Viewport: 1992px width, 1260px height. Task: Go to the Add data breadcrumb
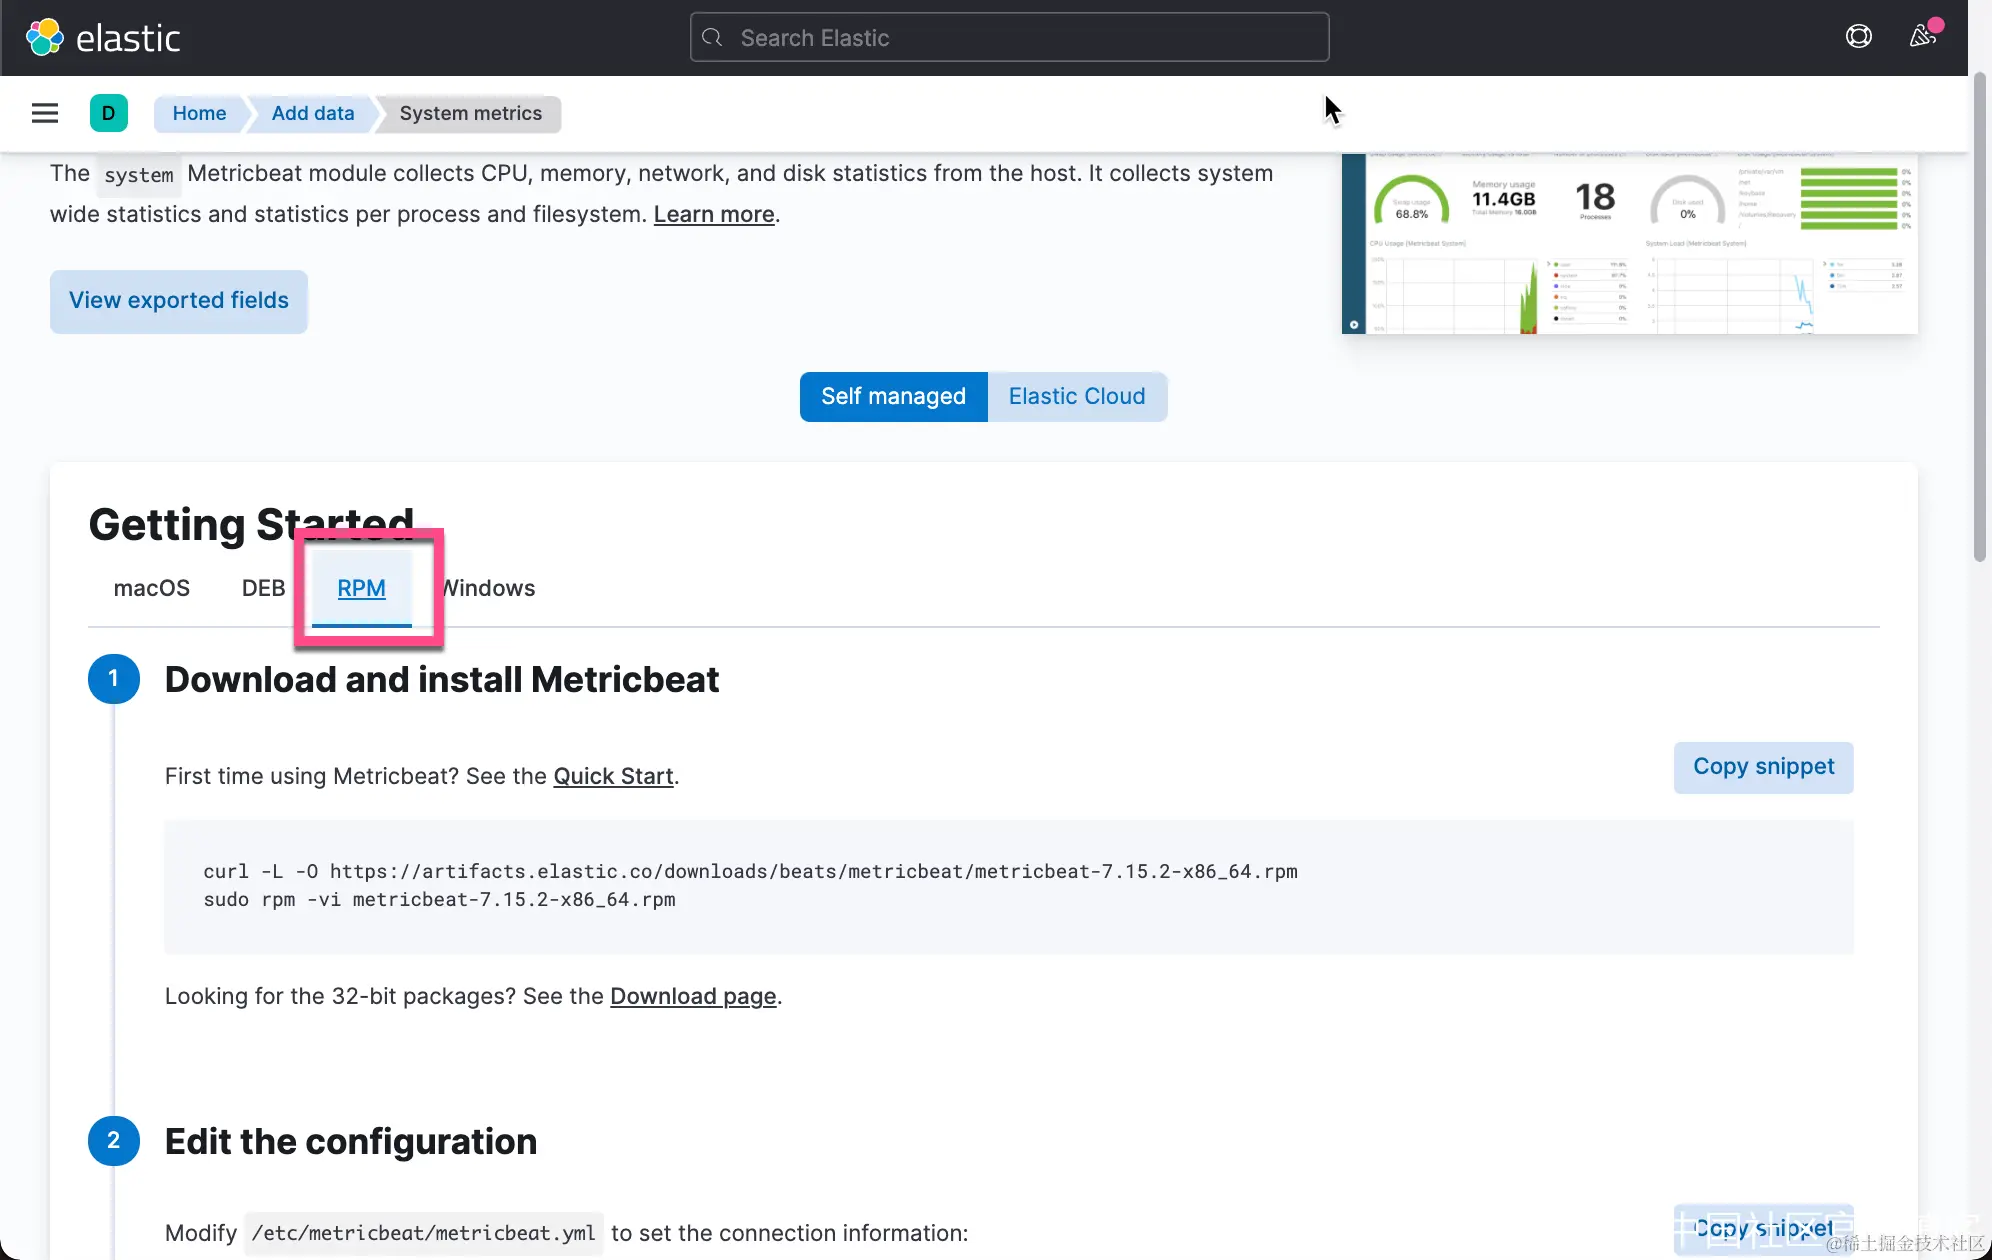coord(312,113)
